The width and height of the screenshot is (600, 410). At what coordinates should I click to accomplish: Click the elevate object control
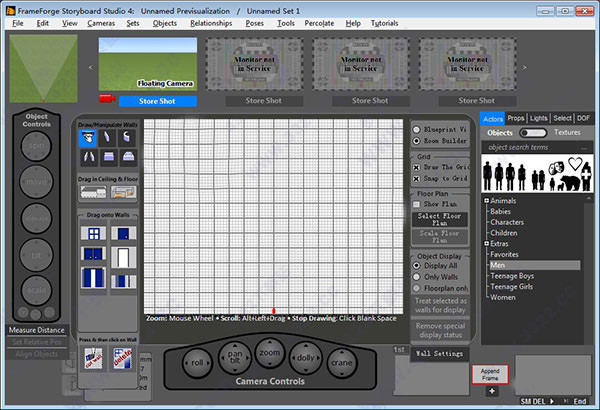(x=36, y=218)
